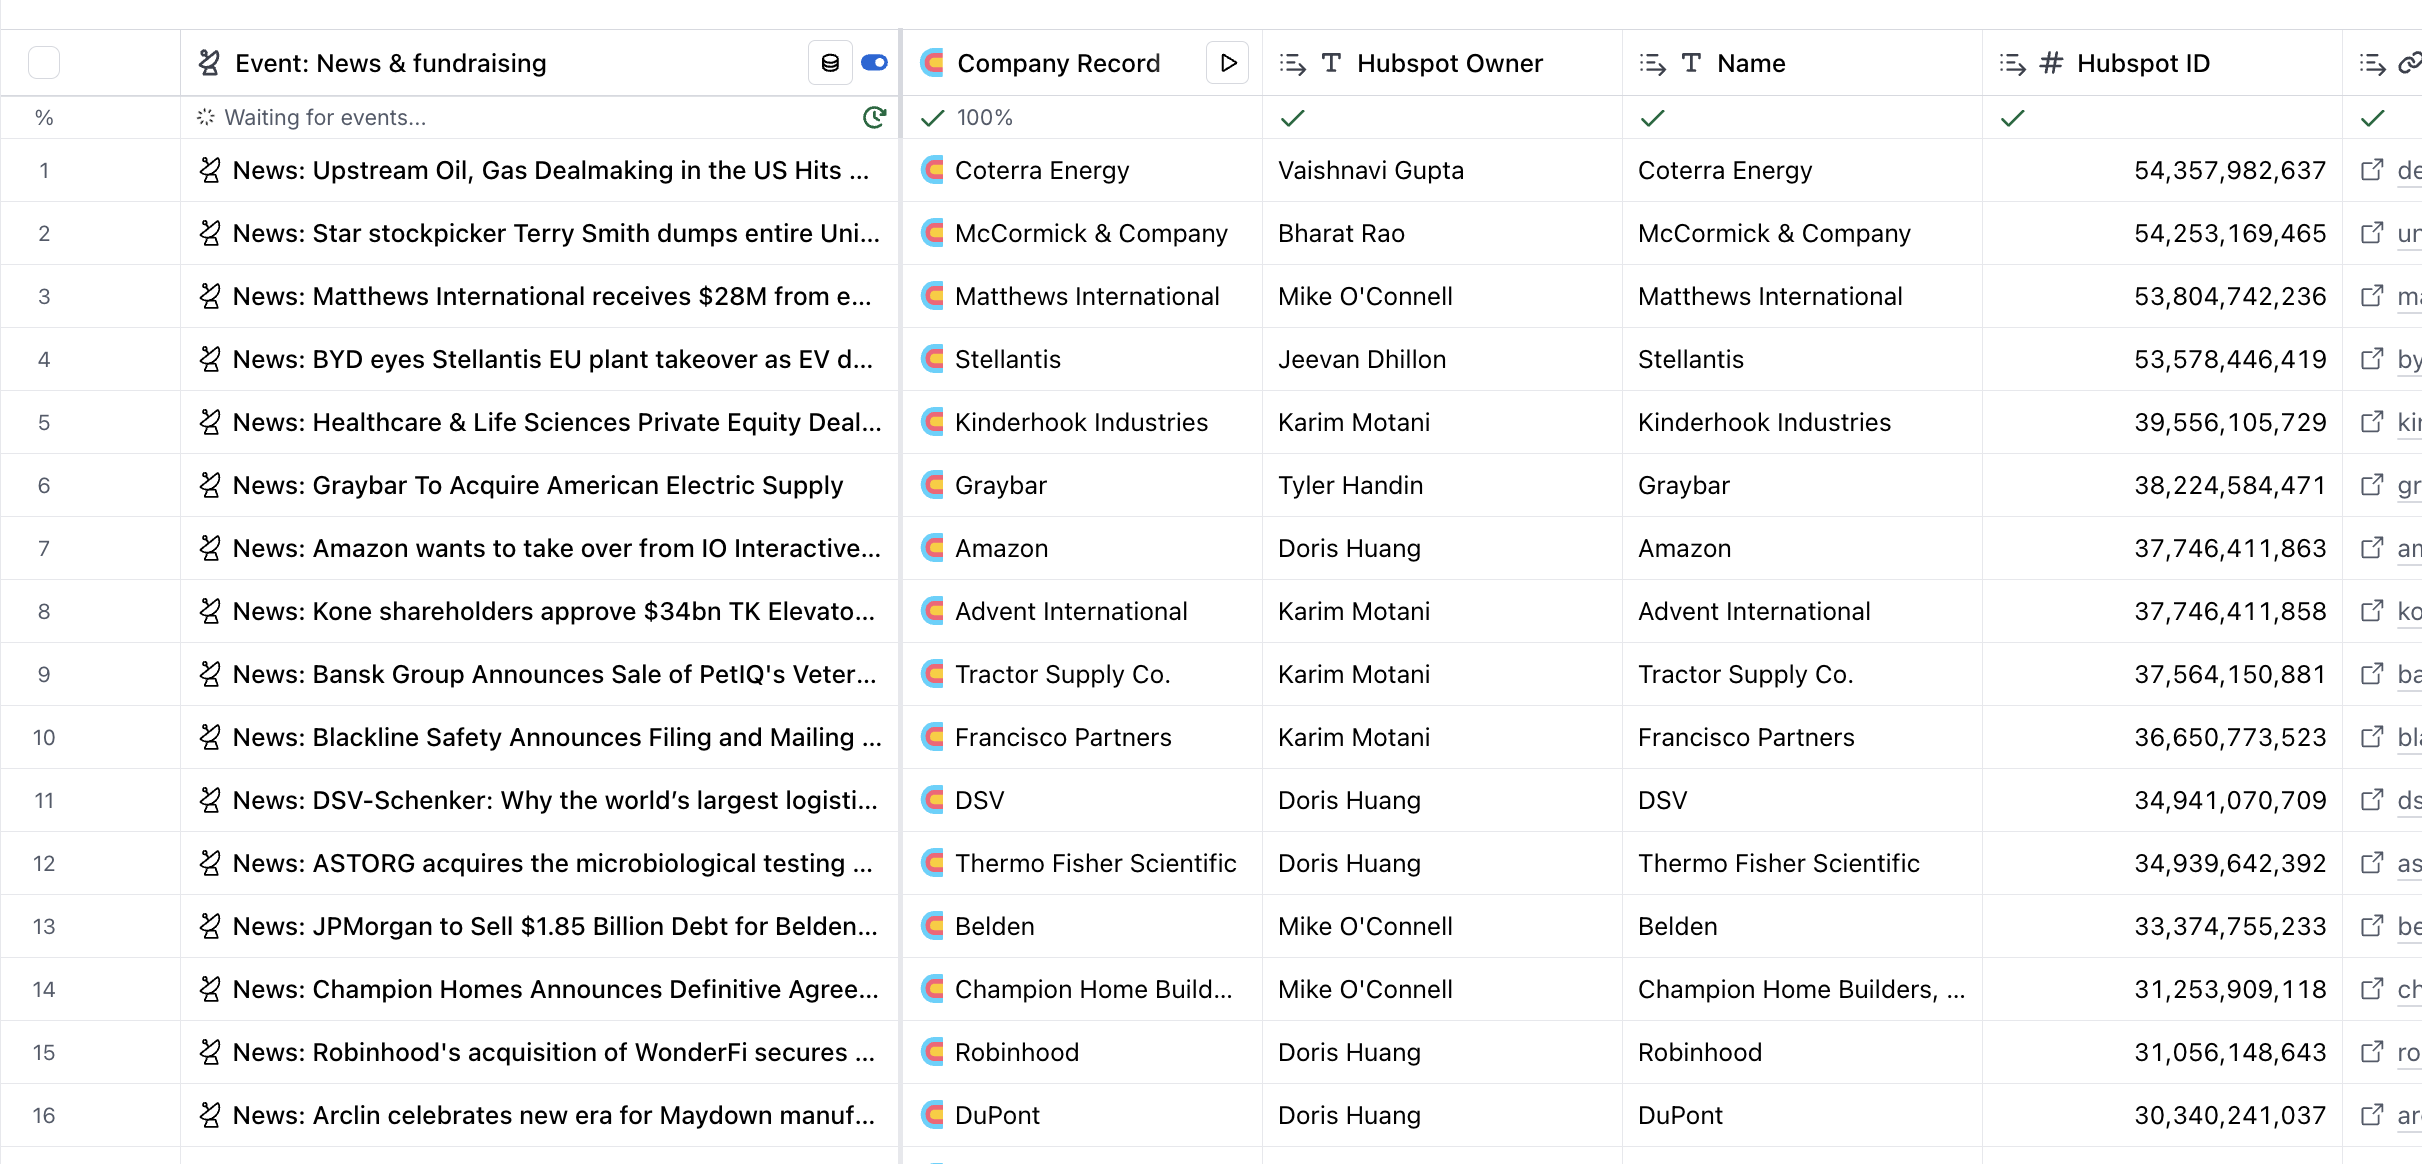Open external link icon for Matthews International row
Image resolution: width=2422 pixels, height=1164 pixels.
point(2372,296)
